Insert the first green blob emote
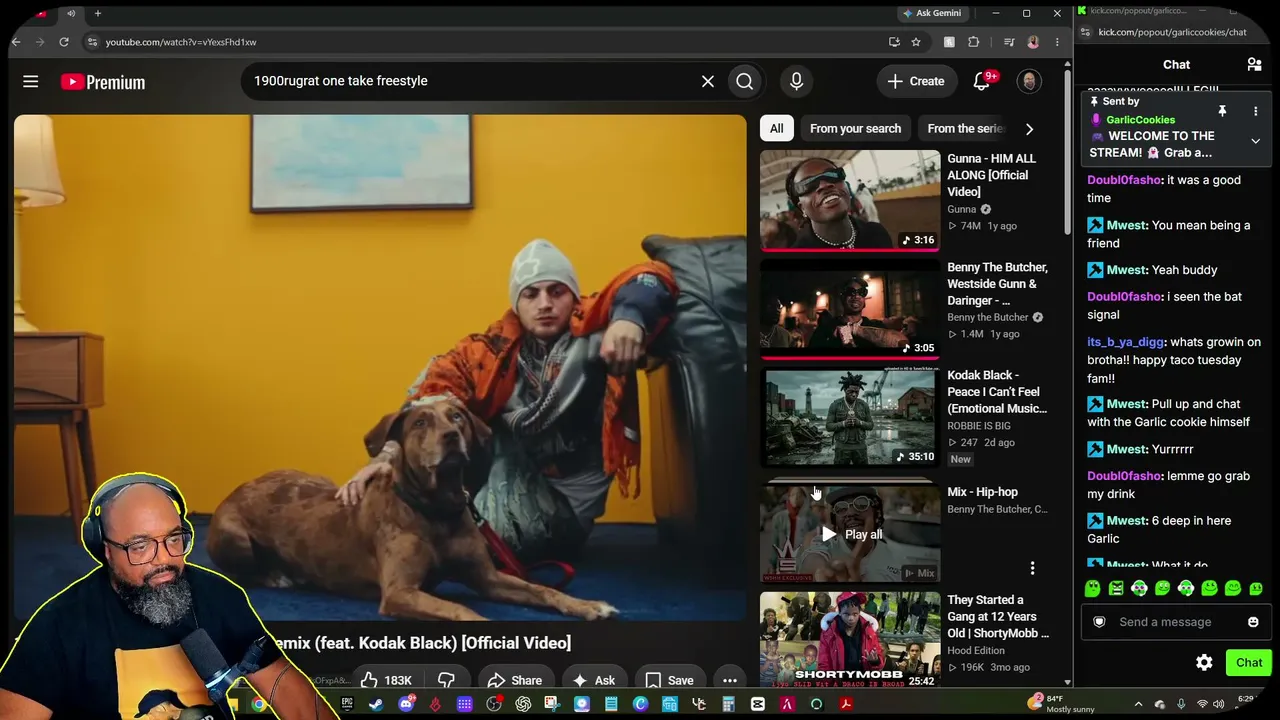 (1093, 589)
